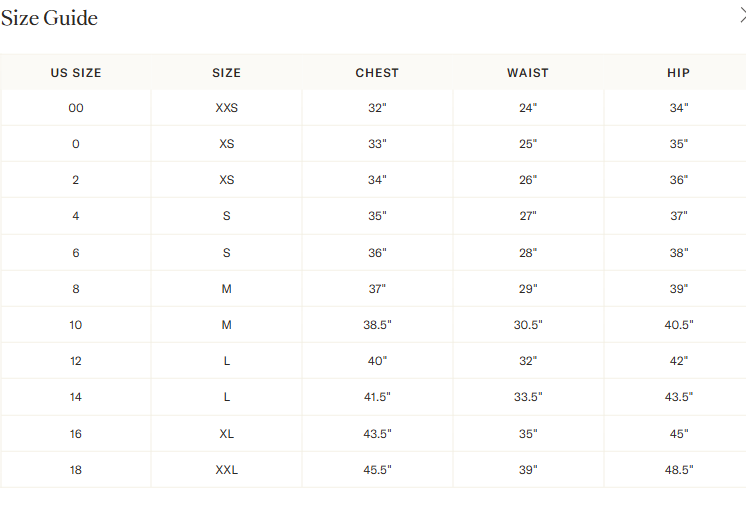
Task: Select the CHEST column header
Action: [377, 73]
